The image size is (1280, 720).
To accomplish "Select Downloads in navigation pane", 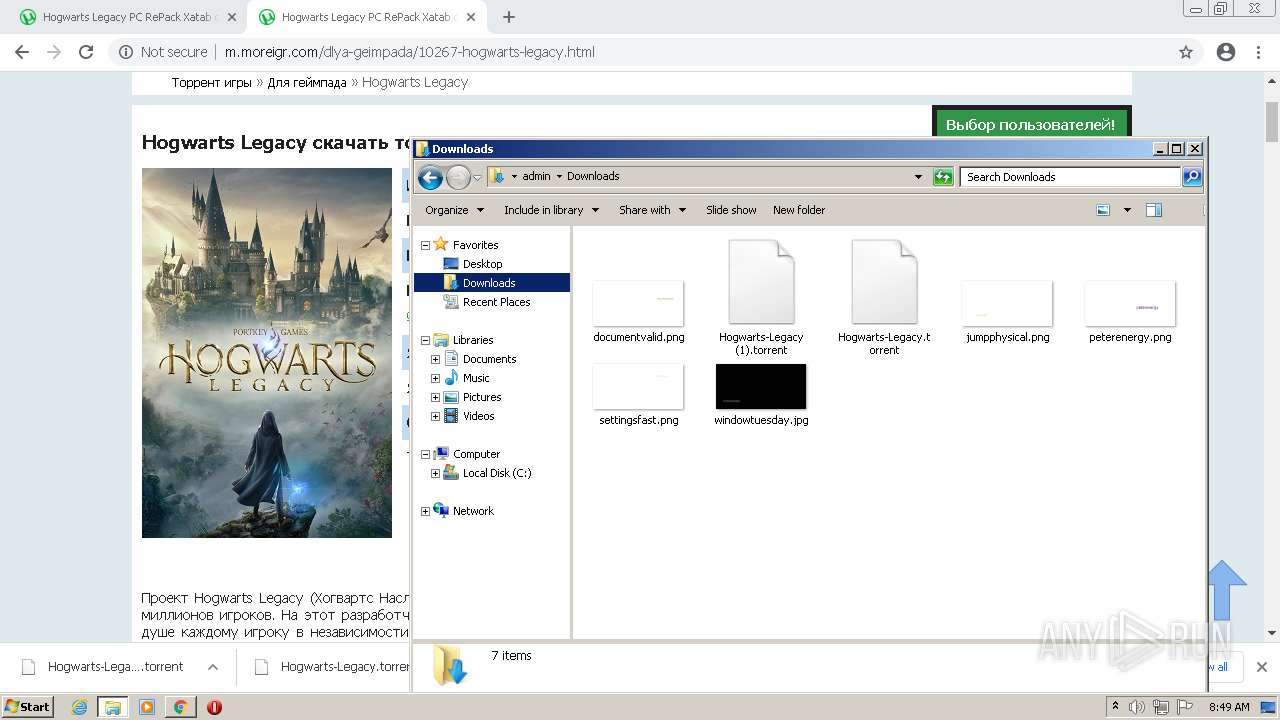I will [489, 283].
